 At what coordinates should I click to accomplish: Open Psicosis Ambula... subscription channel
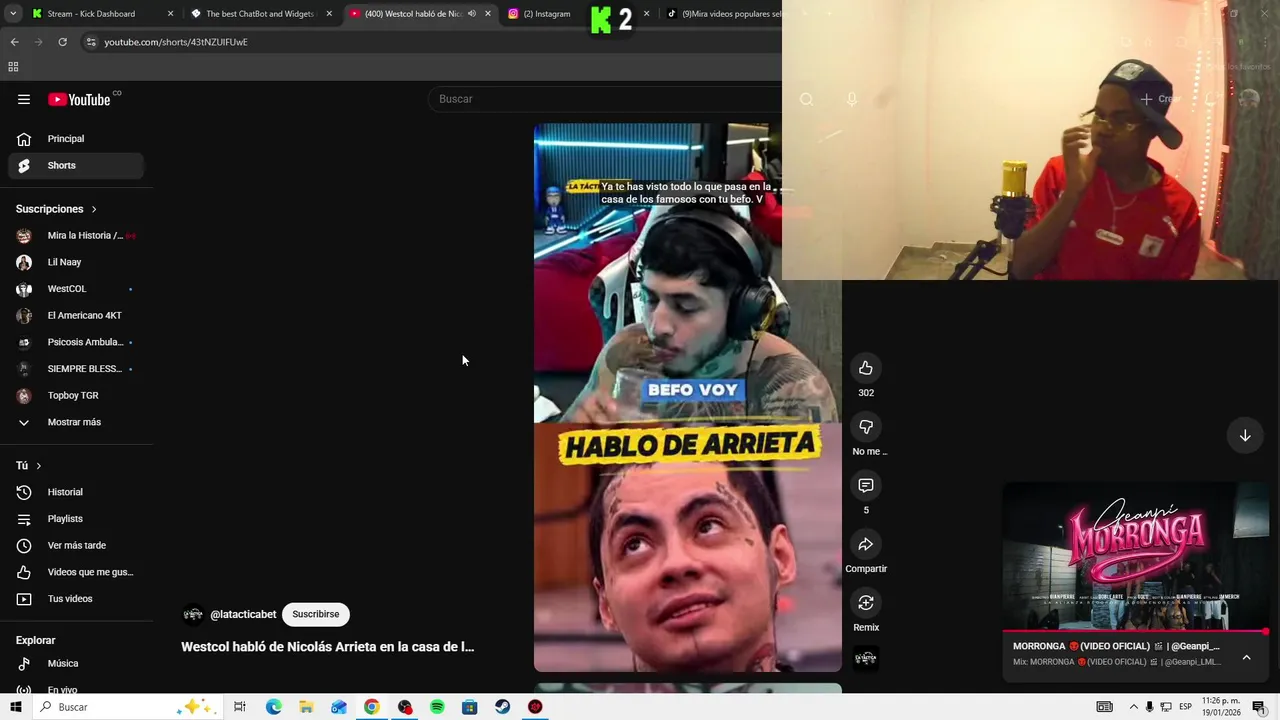[x=76, y=342]
